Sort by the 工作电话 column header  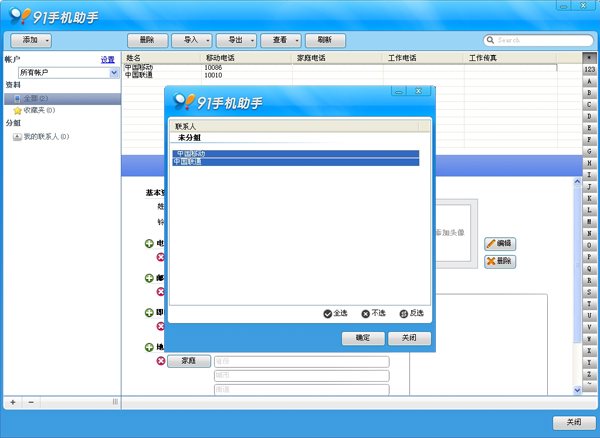(x=424, y=58)
